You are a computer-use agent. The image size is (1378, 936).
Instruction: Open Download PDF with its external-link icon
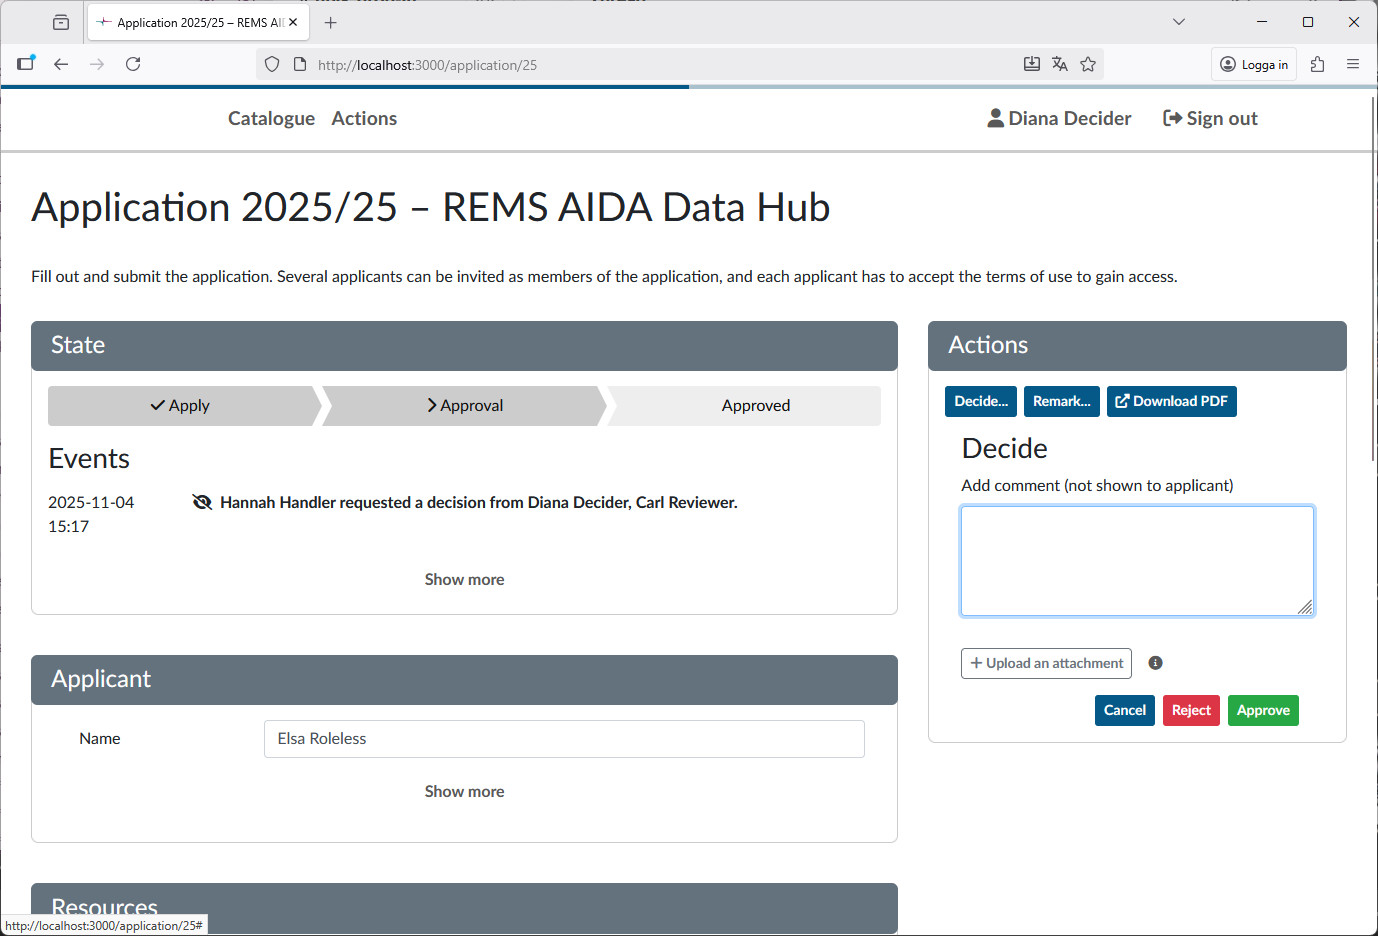click(1121, 401)
